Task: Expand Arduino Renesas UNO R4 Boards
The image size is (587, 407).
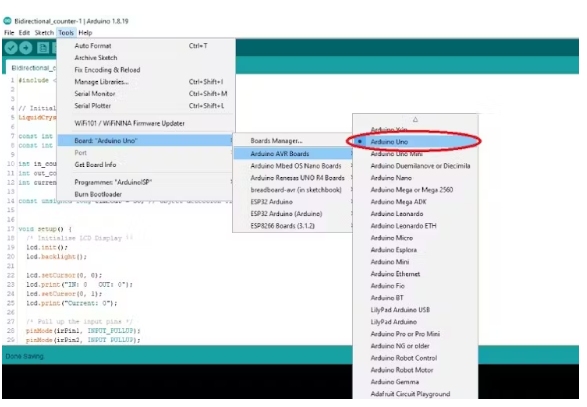Action: pyautogui.click(x=293, y=178)
